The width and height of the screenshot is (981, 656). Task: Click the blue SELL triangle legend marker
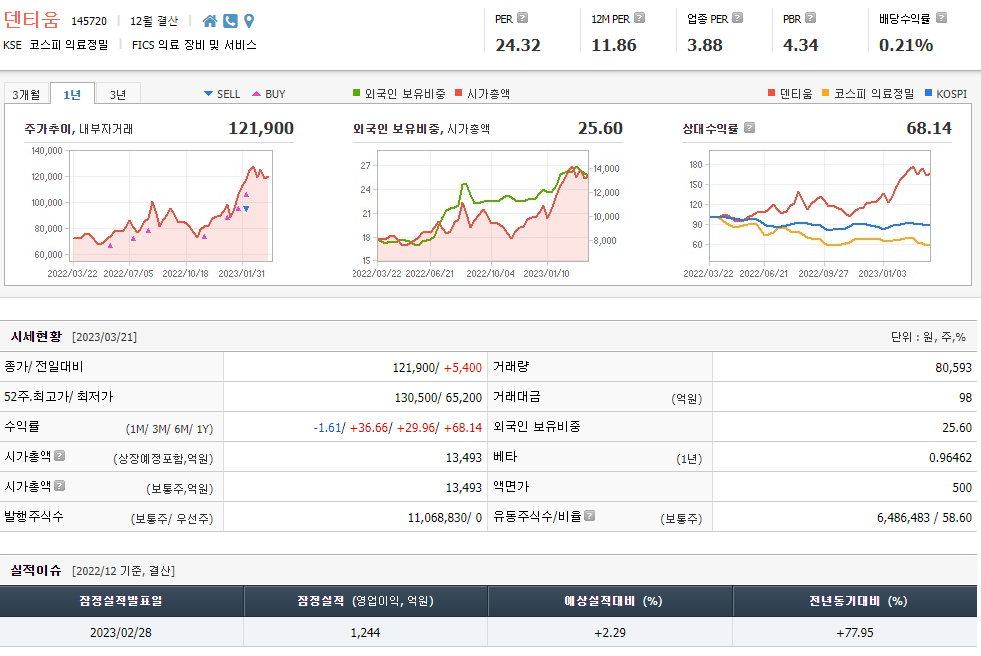(208, 94)
